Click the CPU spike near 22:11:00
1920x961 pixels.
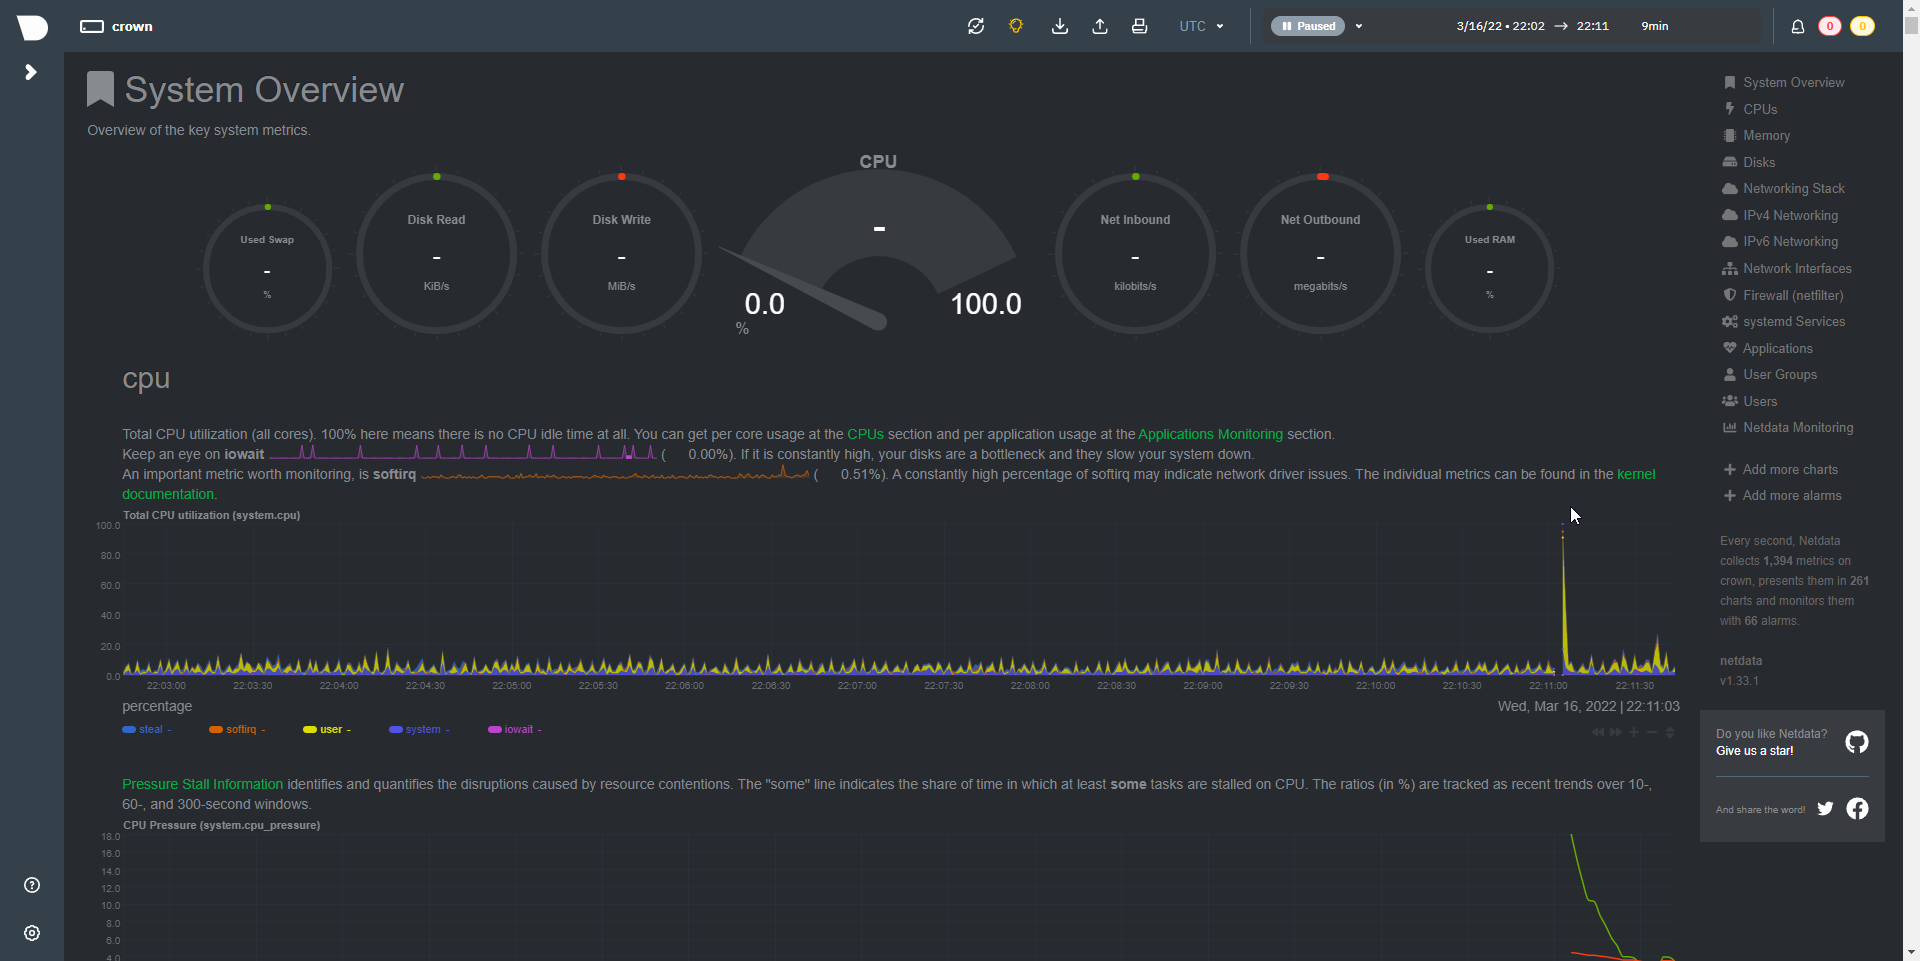pos(1563,598)
